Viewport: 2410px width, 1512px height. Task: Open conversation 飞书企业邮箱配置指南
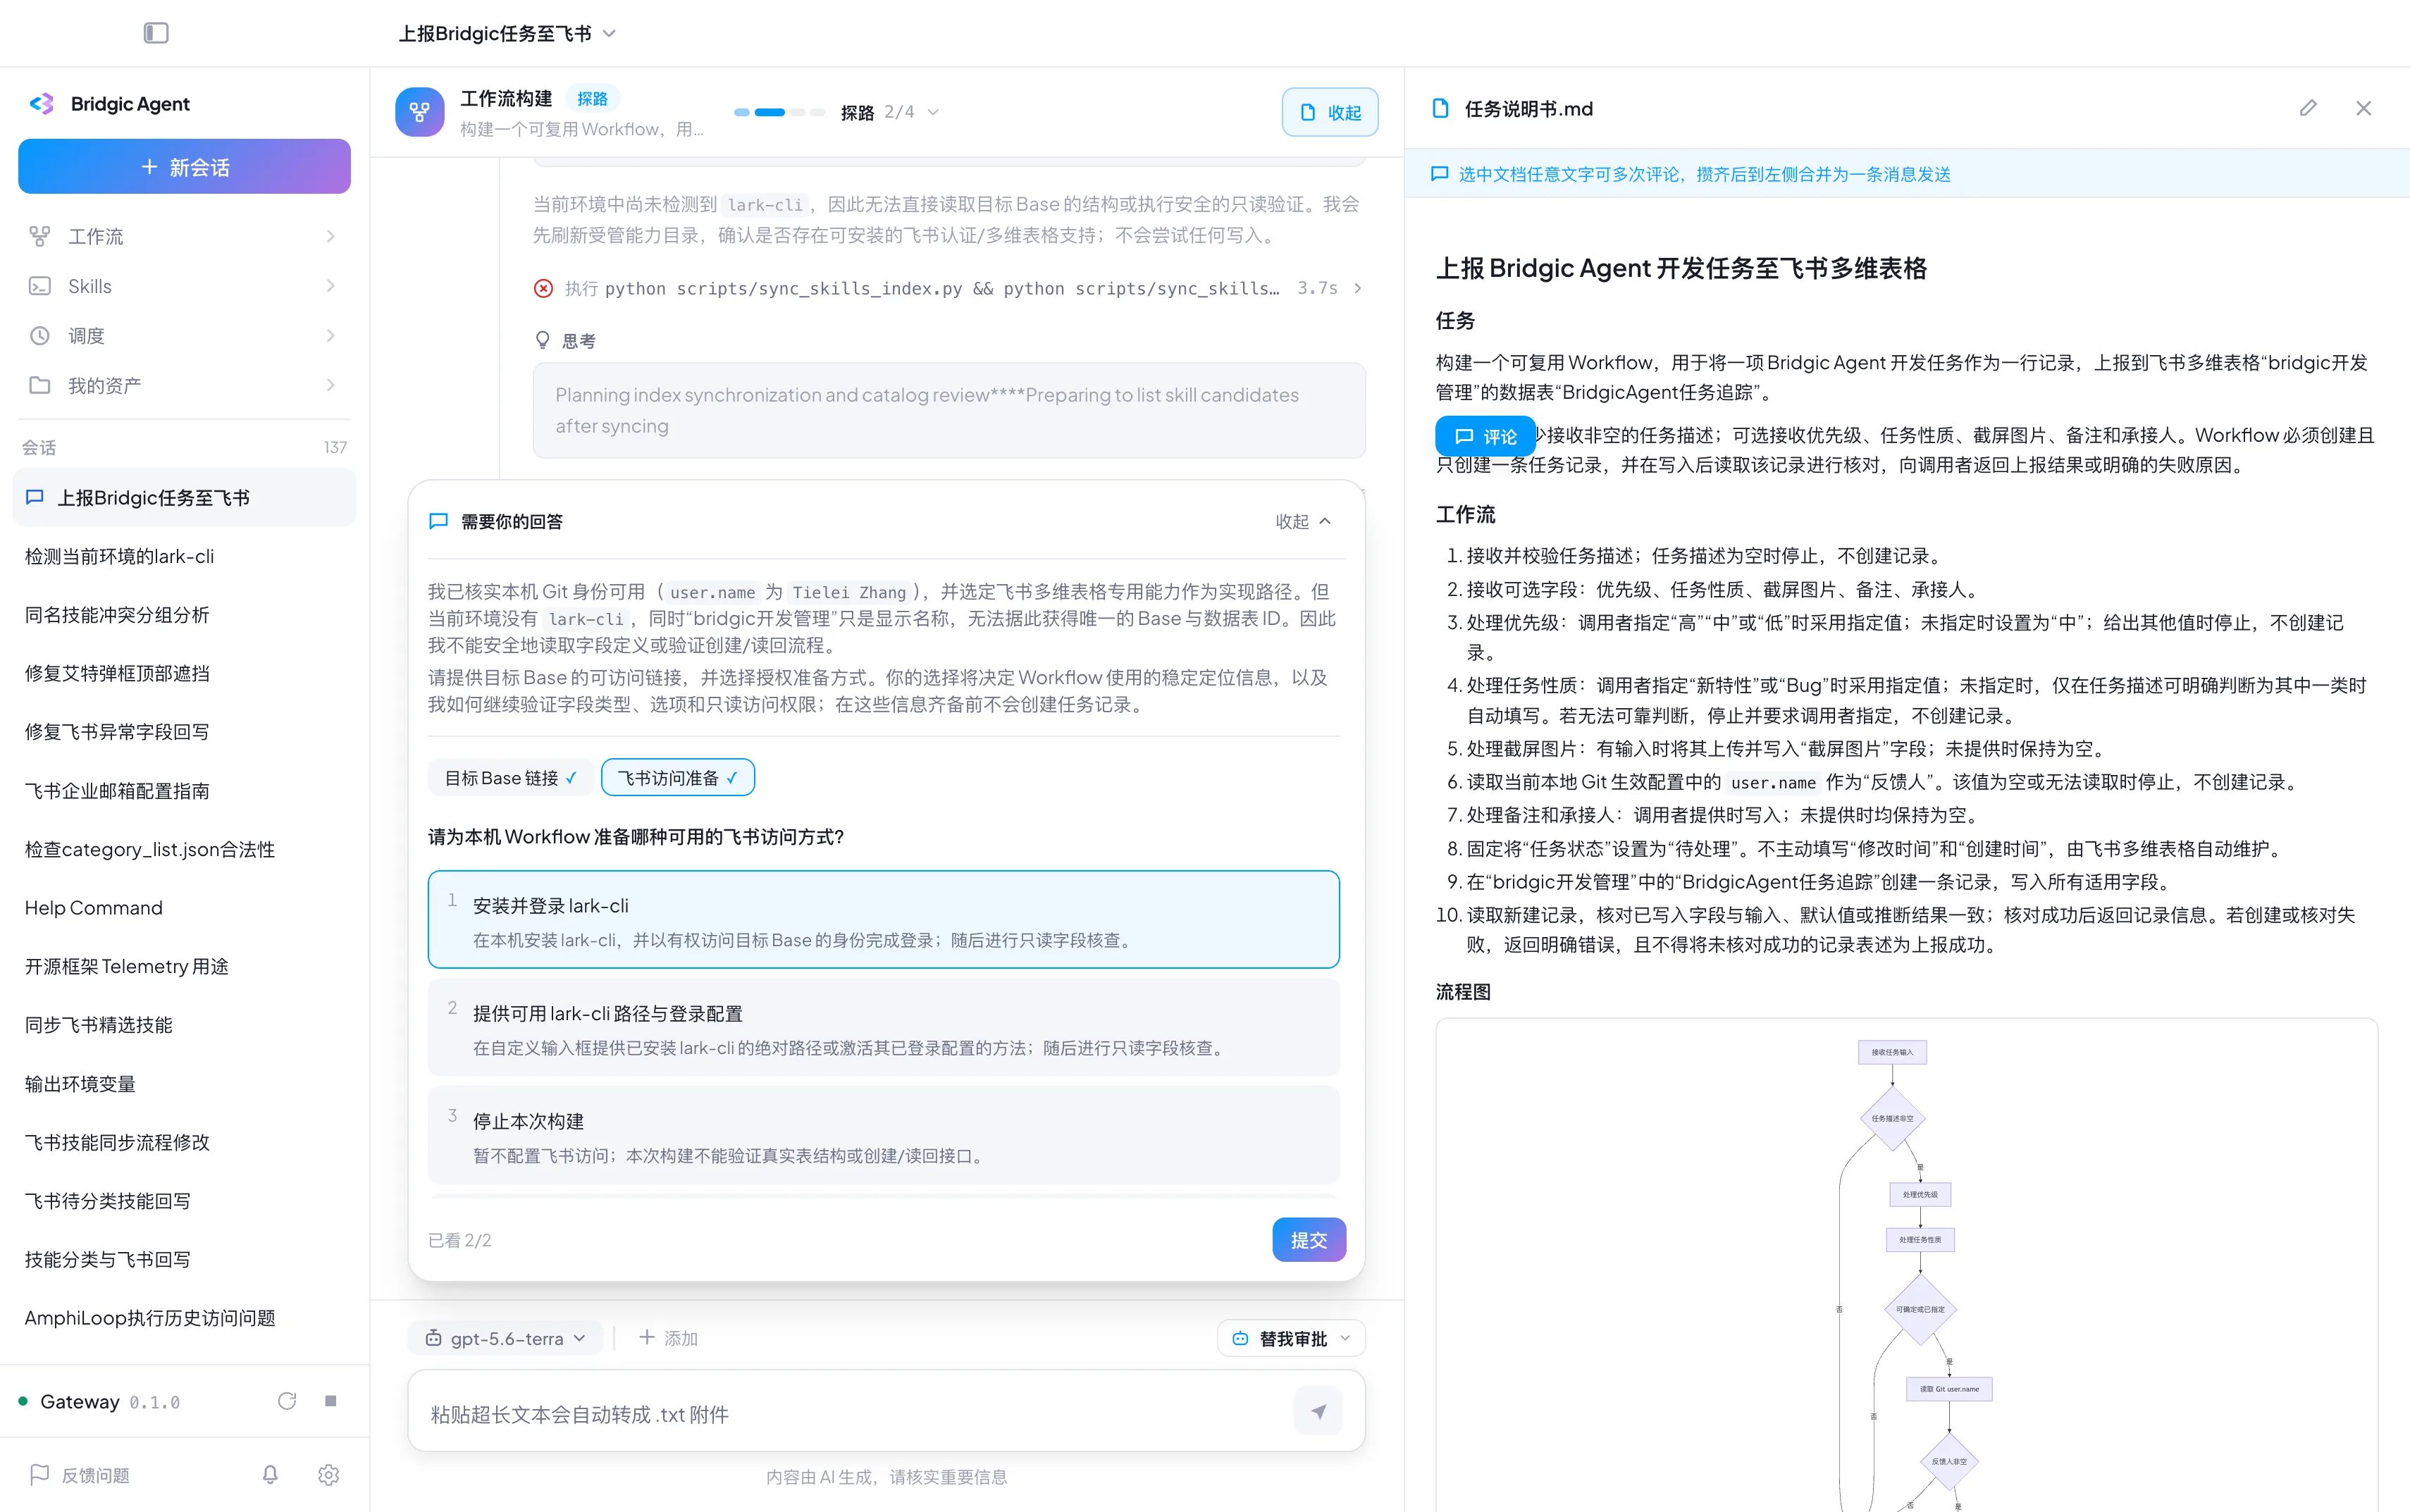click(x=184, y=791)
